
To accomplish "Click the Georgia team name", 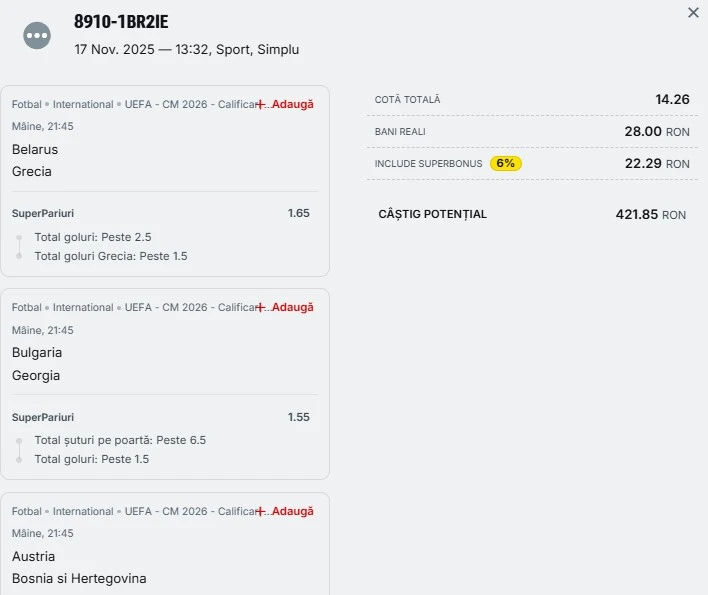I will click(x=36, y=375).
